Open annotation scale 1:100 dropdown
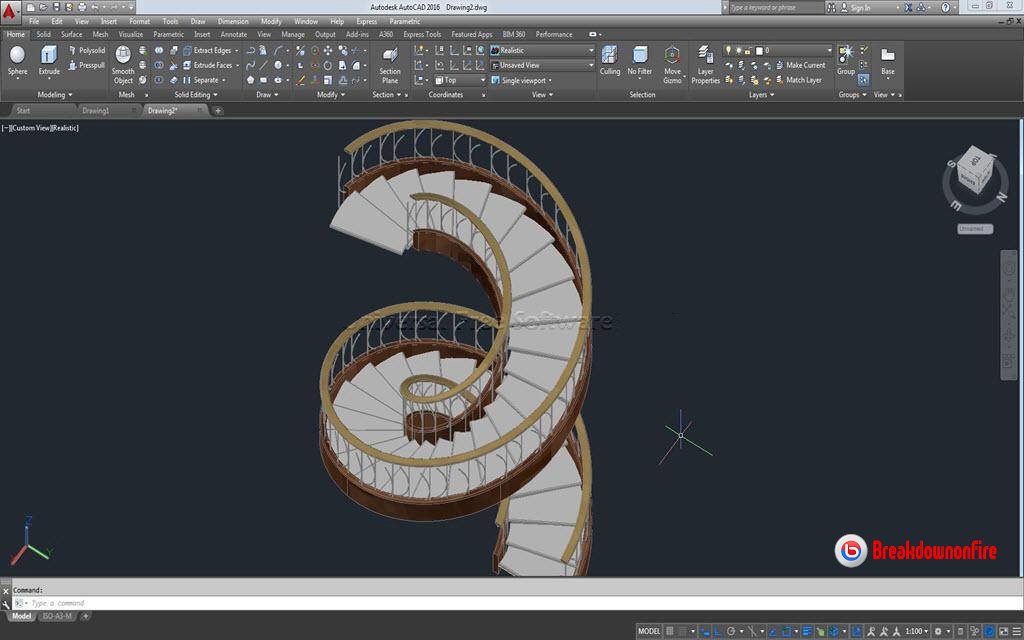Viewport: 1024px width, 640px height. tap(916, 631)
